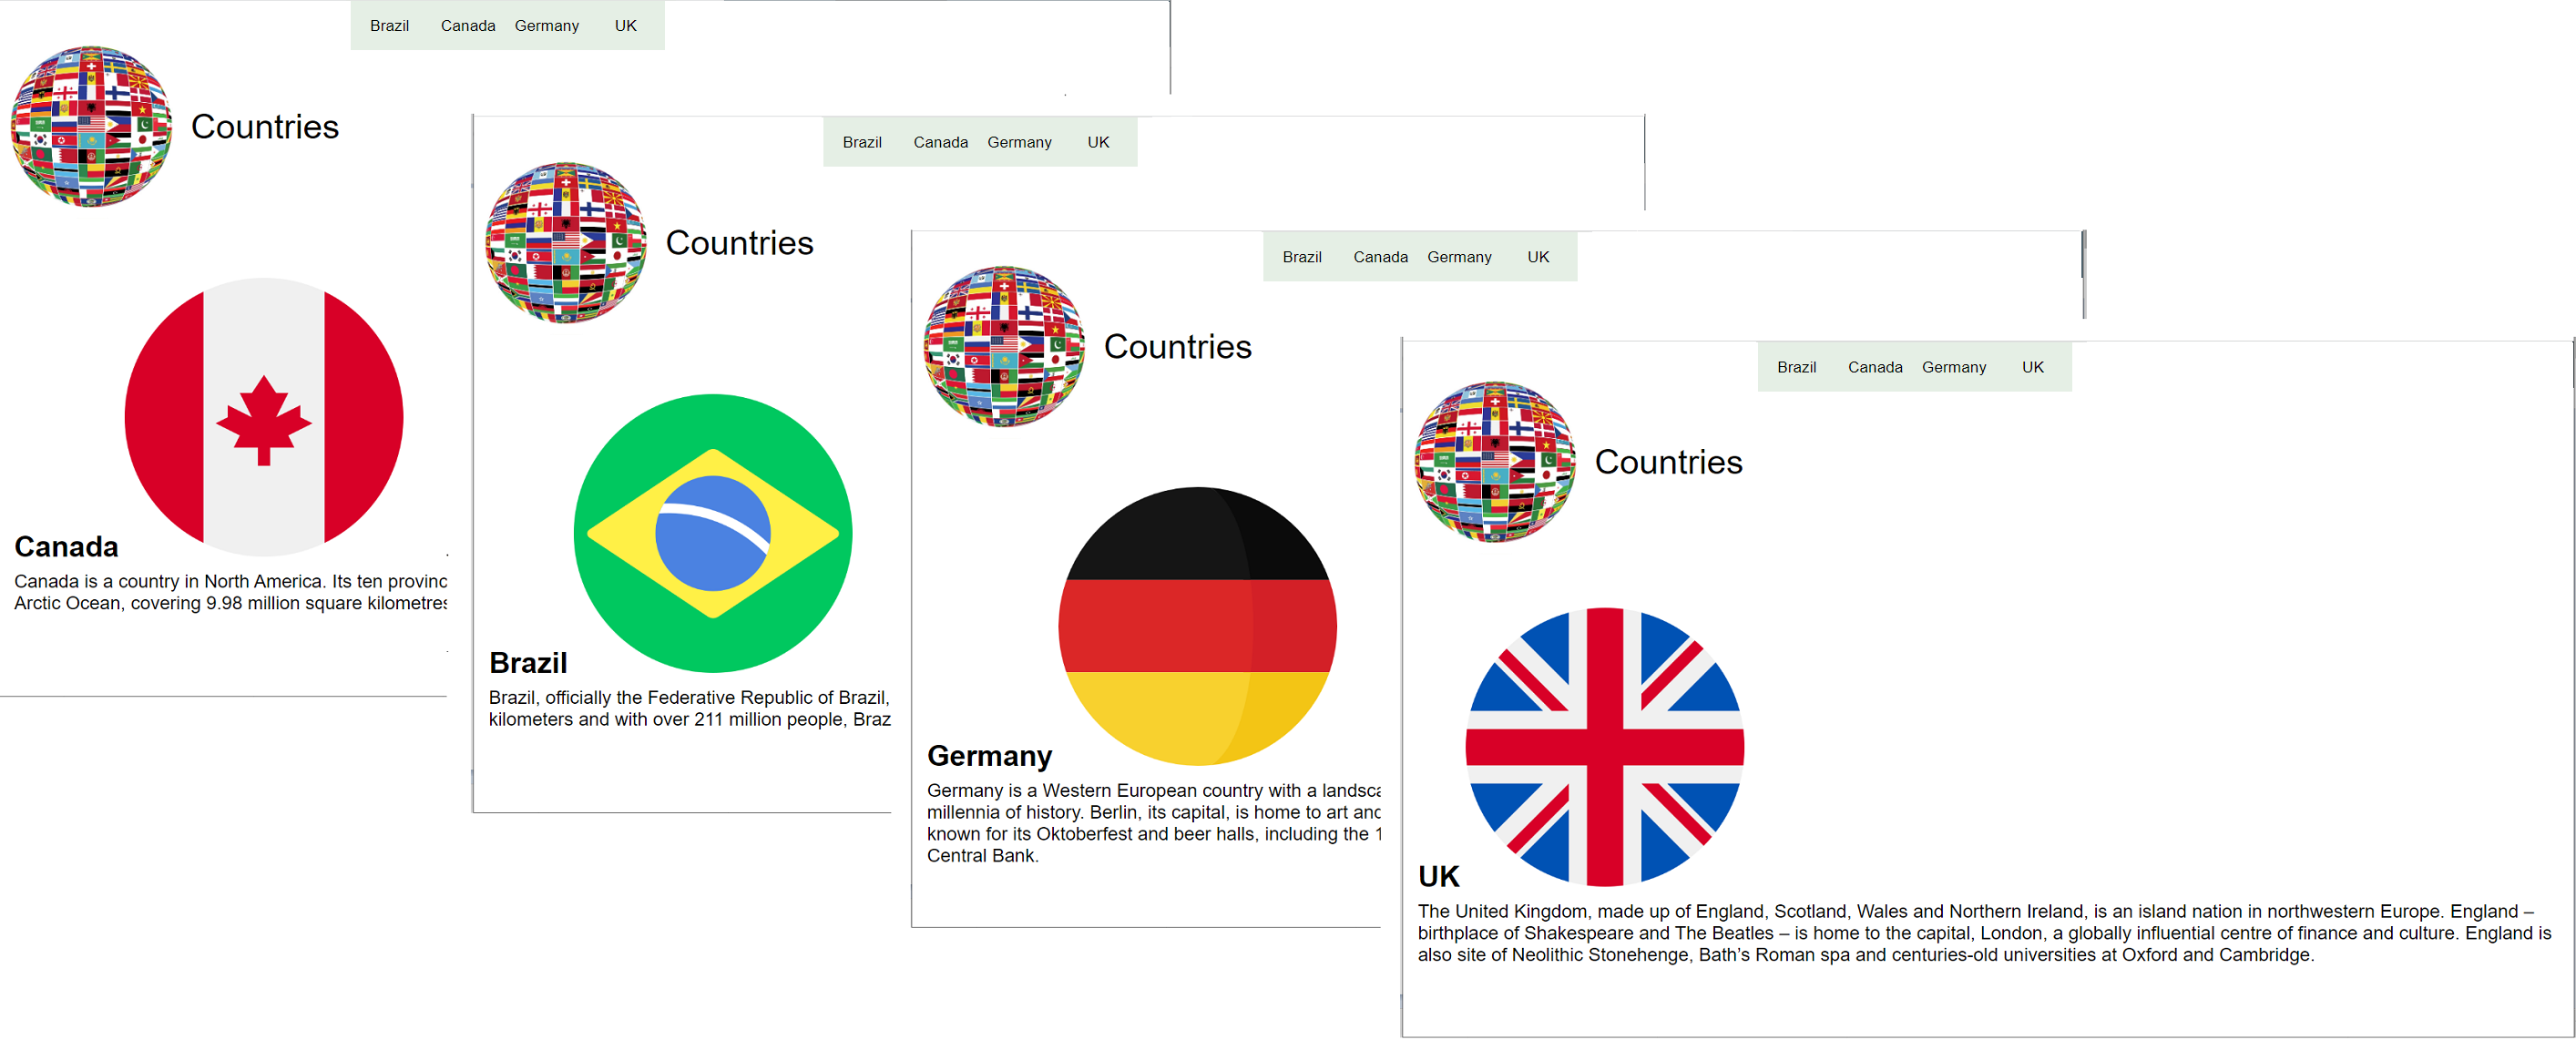Click the round Canada flag image
This screenshot has width=2576, height=1040.
tap(264, 416)
